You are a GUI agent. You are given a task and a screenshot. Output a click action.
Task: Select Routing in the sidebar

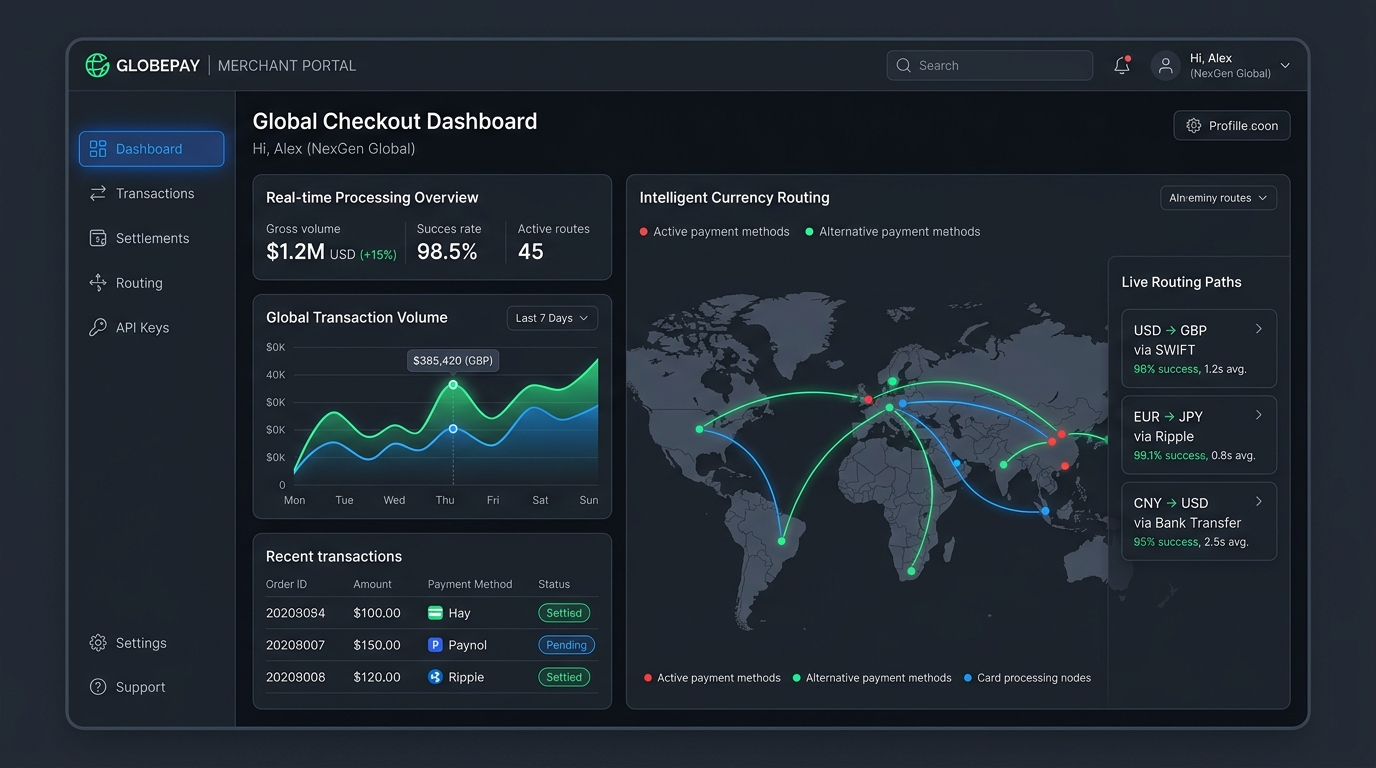click(151, 283)
